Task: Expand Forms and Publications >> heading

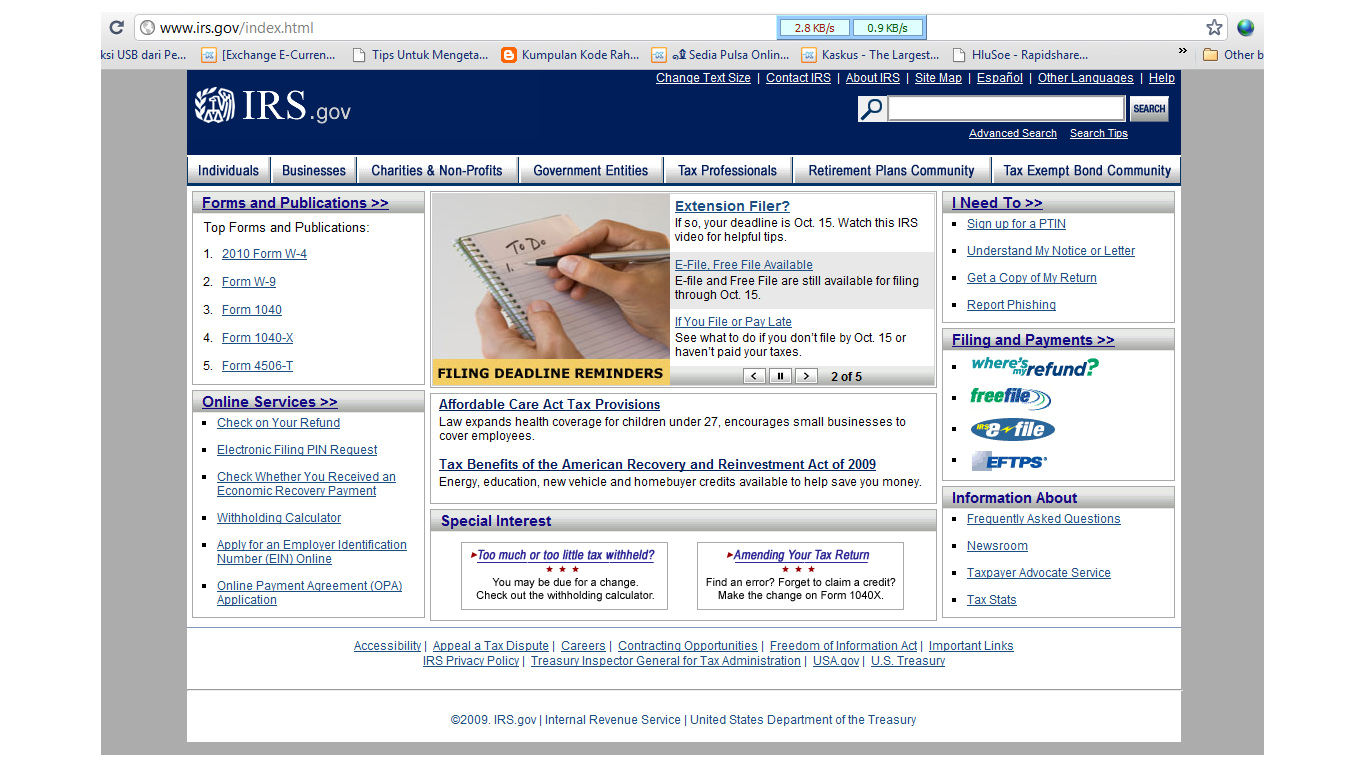Action: pos(295,203)
